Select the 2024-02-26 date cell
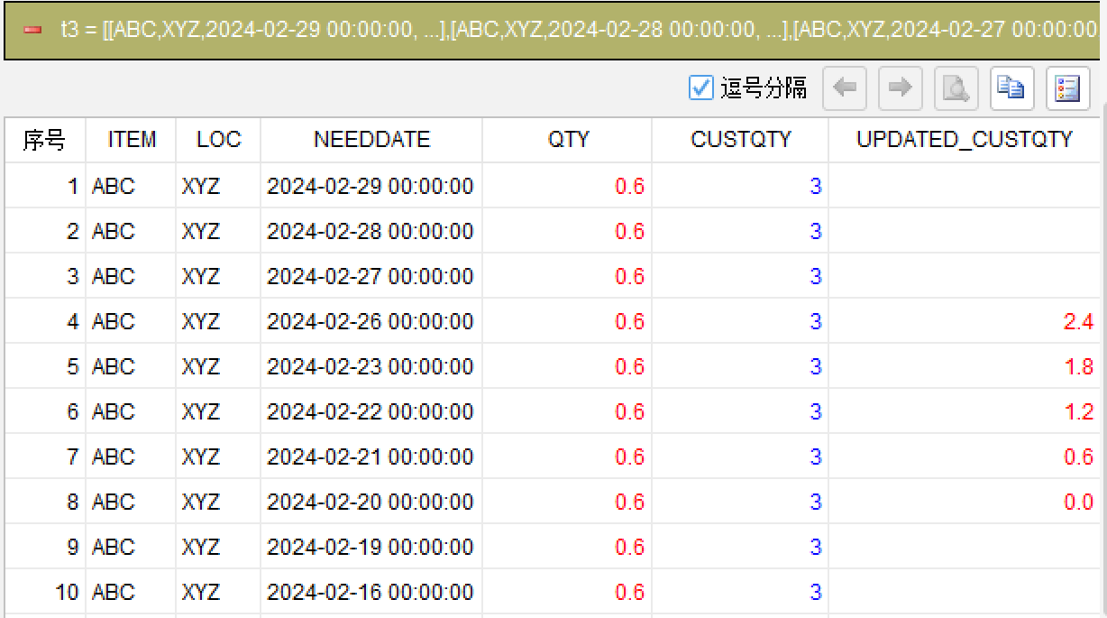This screenshot has width=1107, height=618. 370,321
